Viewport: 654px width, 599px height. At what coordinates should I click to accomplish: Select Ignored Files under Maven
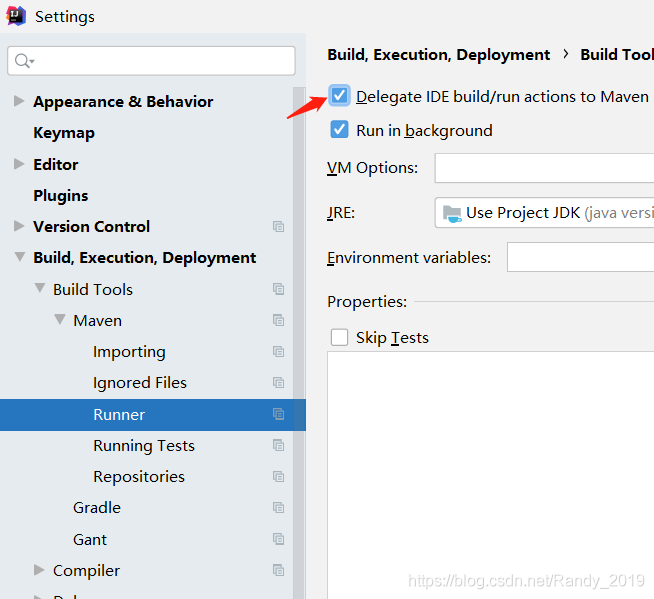tap(140, 383)
